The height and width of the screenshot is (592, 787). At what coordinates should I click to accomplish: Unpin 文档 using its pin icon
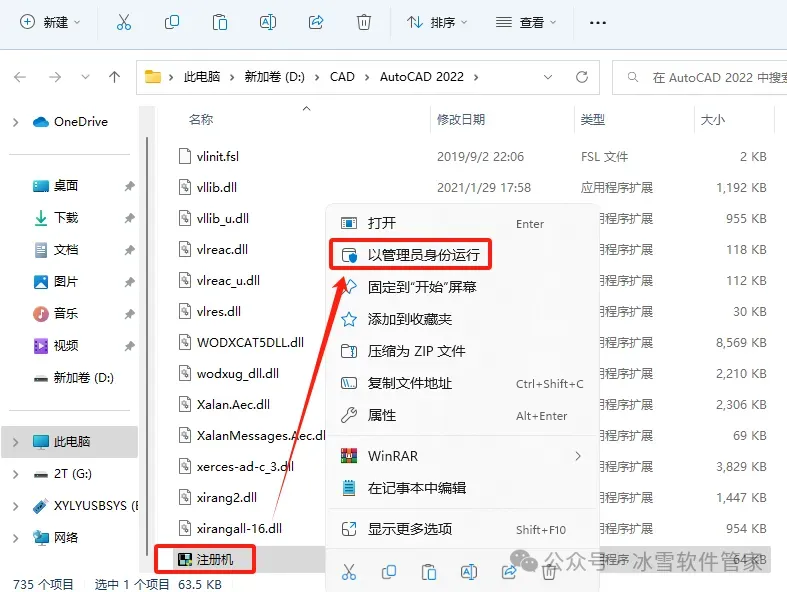[129, 250]
